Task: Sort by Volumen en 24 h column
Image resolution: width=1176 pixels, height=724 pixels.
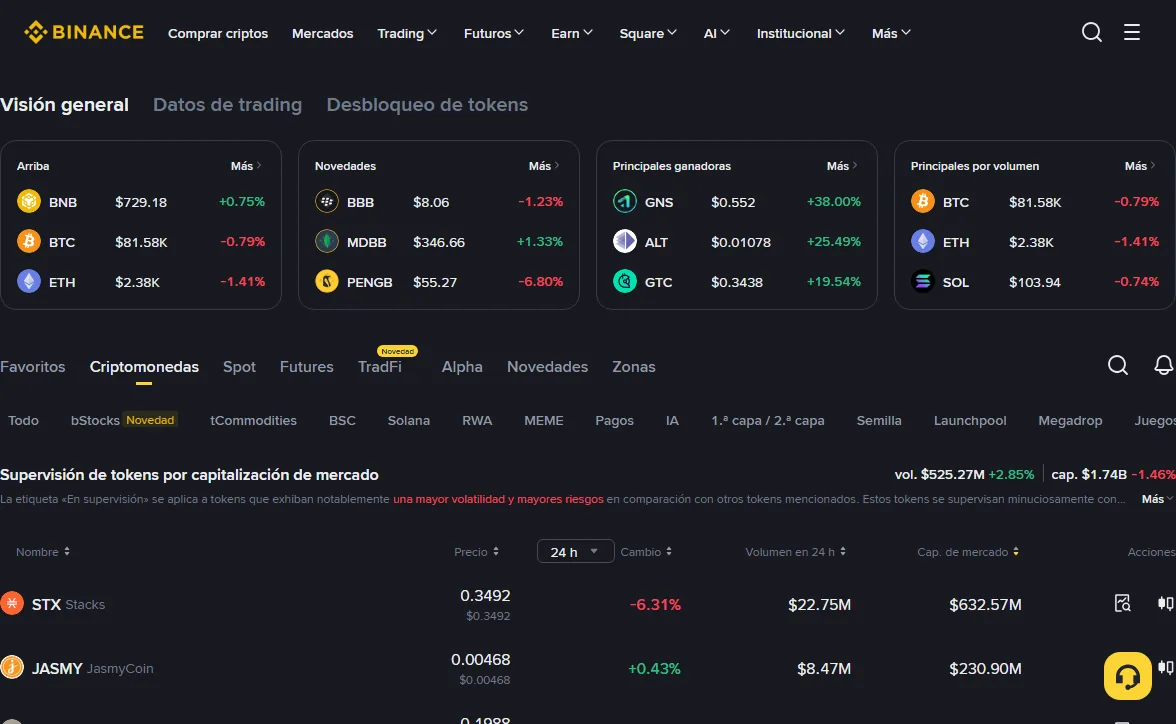Action: coord(795,551)
